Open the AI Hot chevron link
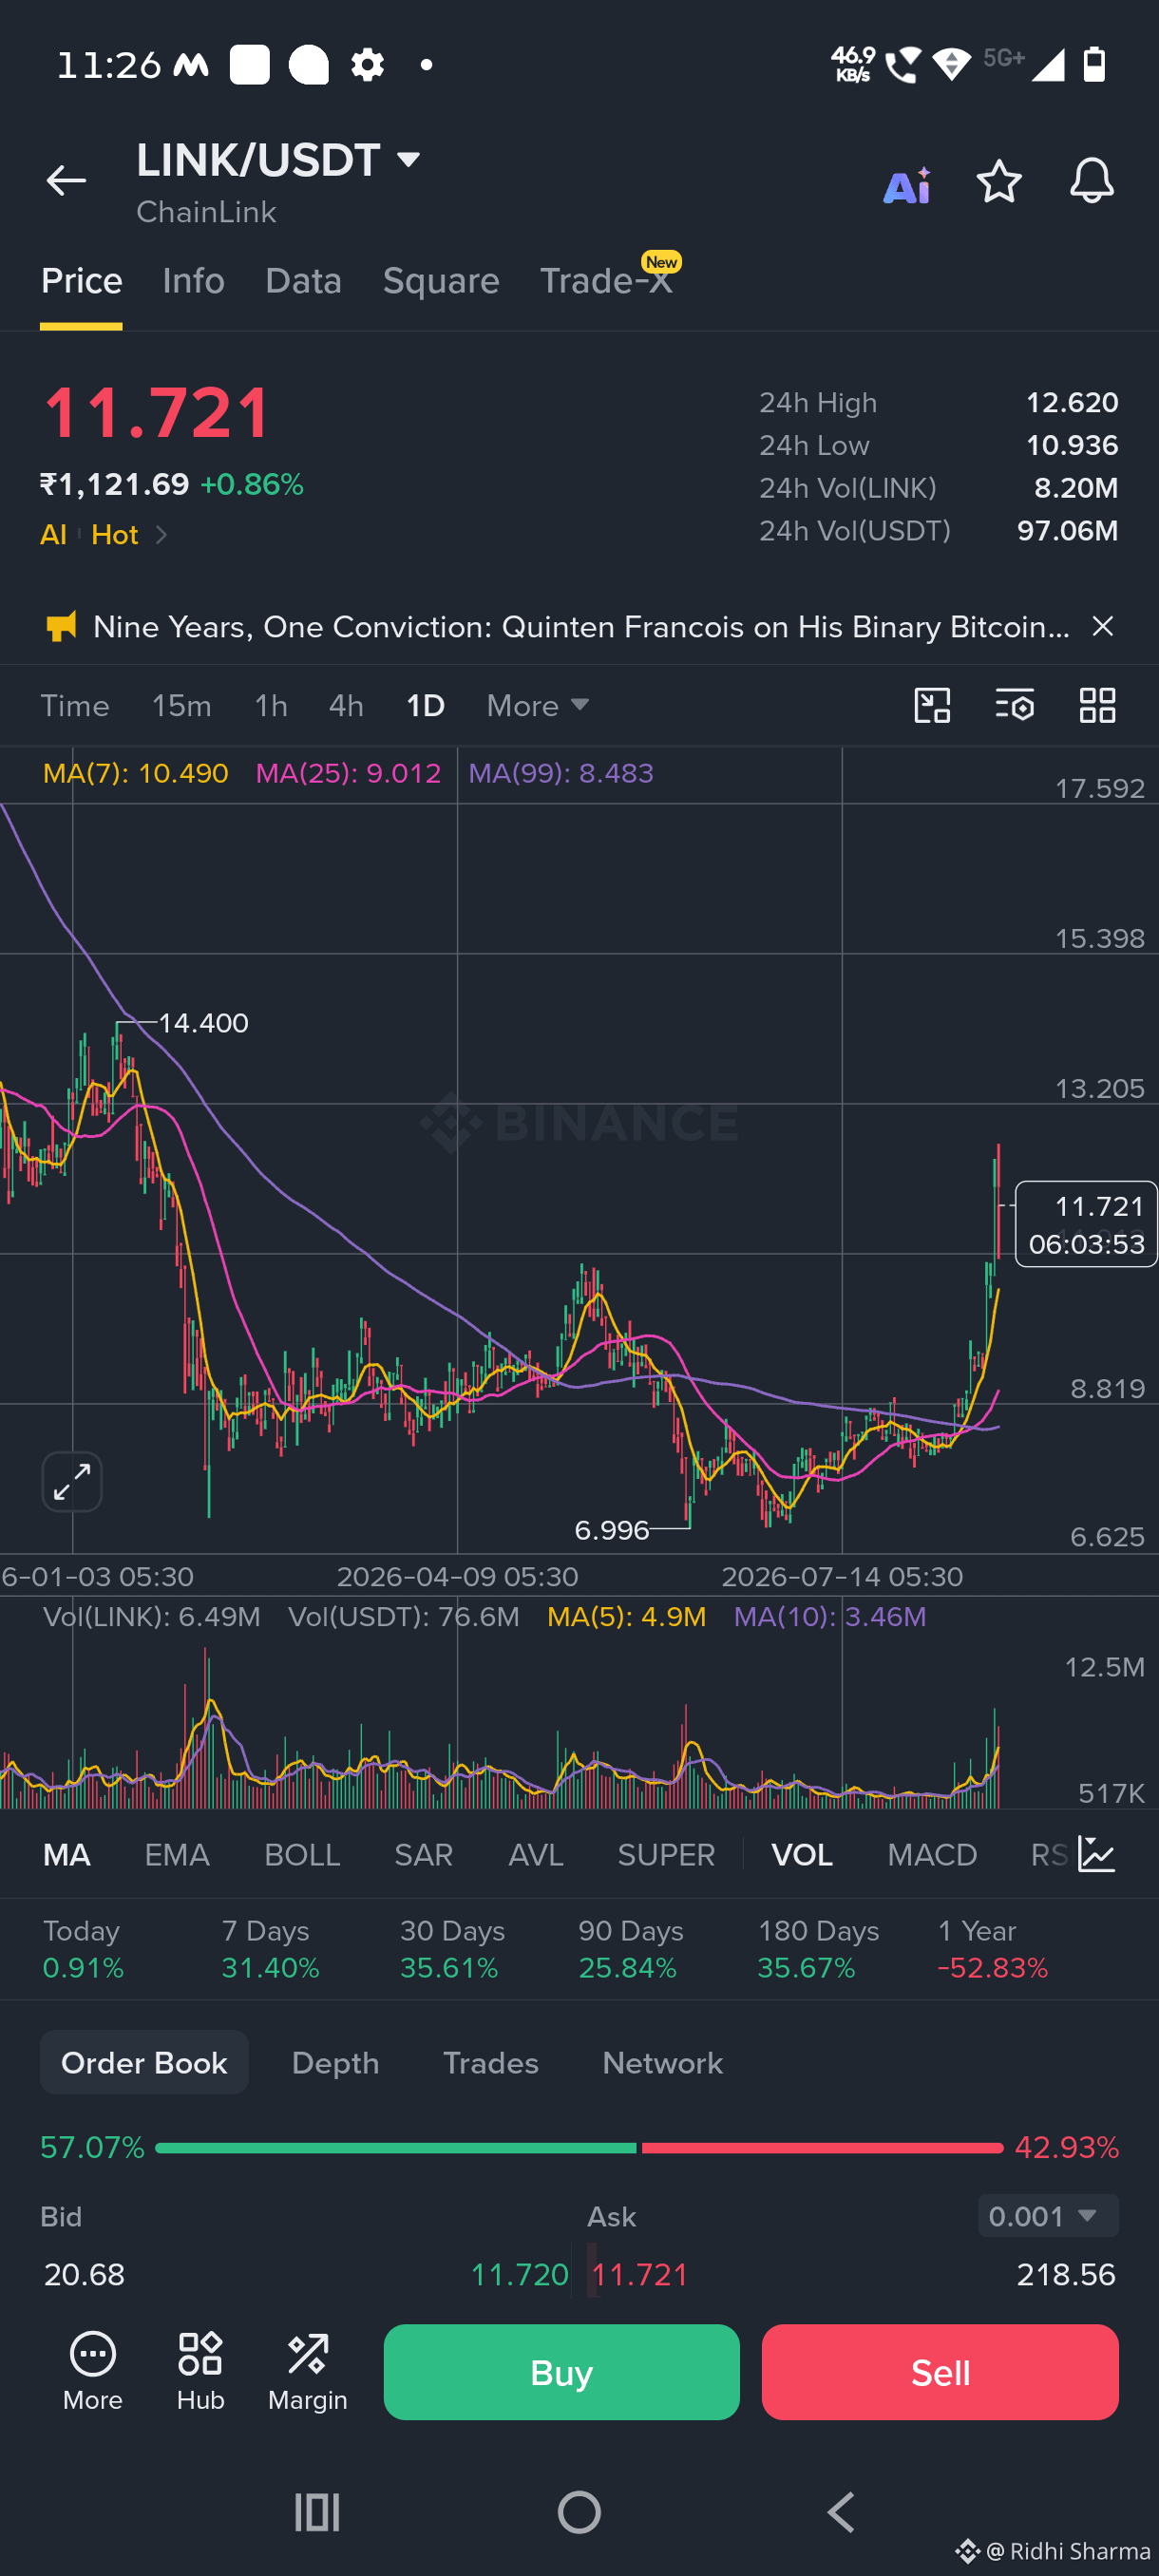 tap(103, 535)
